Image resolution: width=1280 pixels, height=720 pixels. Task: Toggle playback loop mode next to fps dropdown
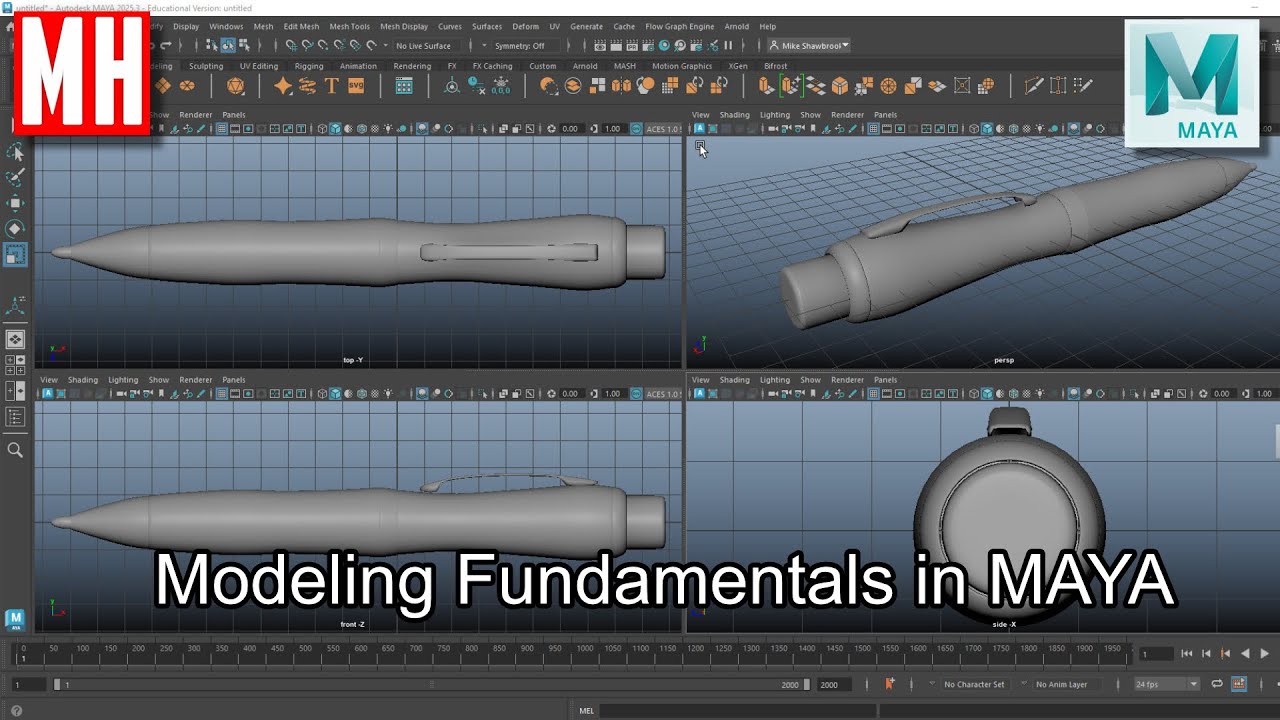[1217, 684]
